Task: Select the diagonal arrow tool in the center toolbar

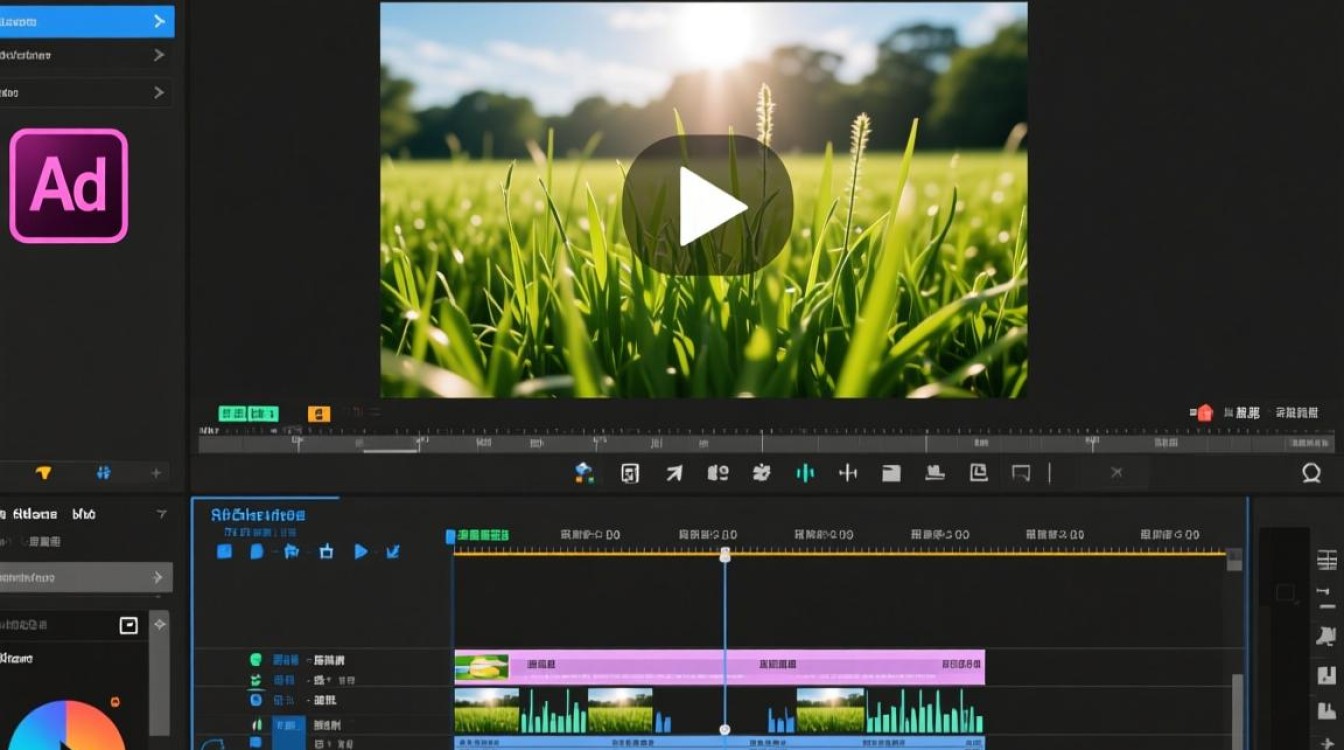Action: click(x=674, y=473)
